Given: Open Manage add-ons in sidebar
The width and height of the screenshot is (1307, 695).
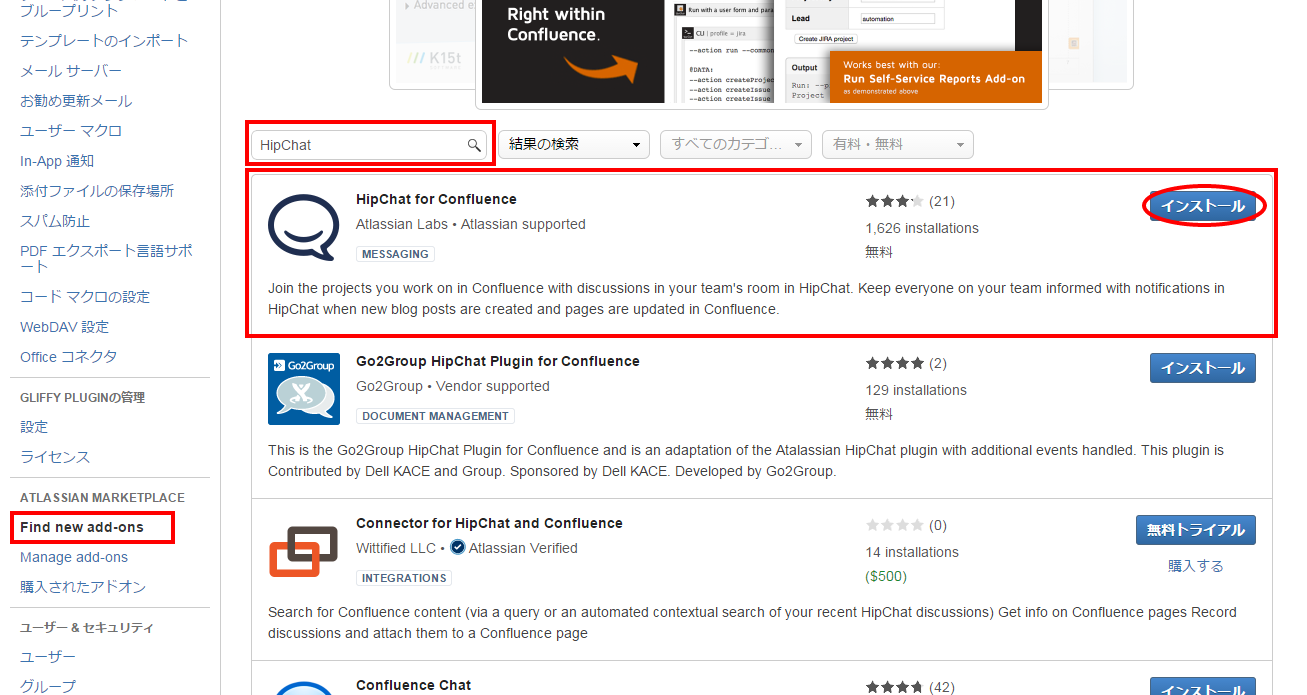Looking at the screenshot, I should pyautogui.click(x=74, y=557).
